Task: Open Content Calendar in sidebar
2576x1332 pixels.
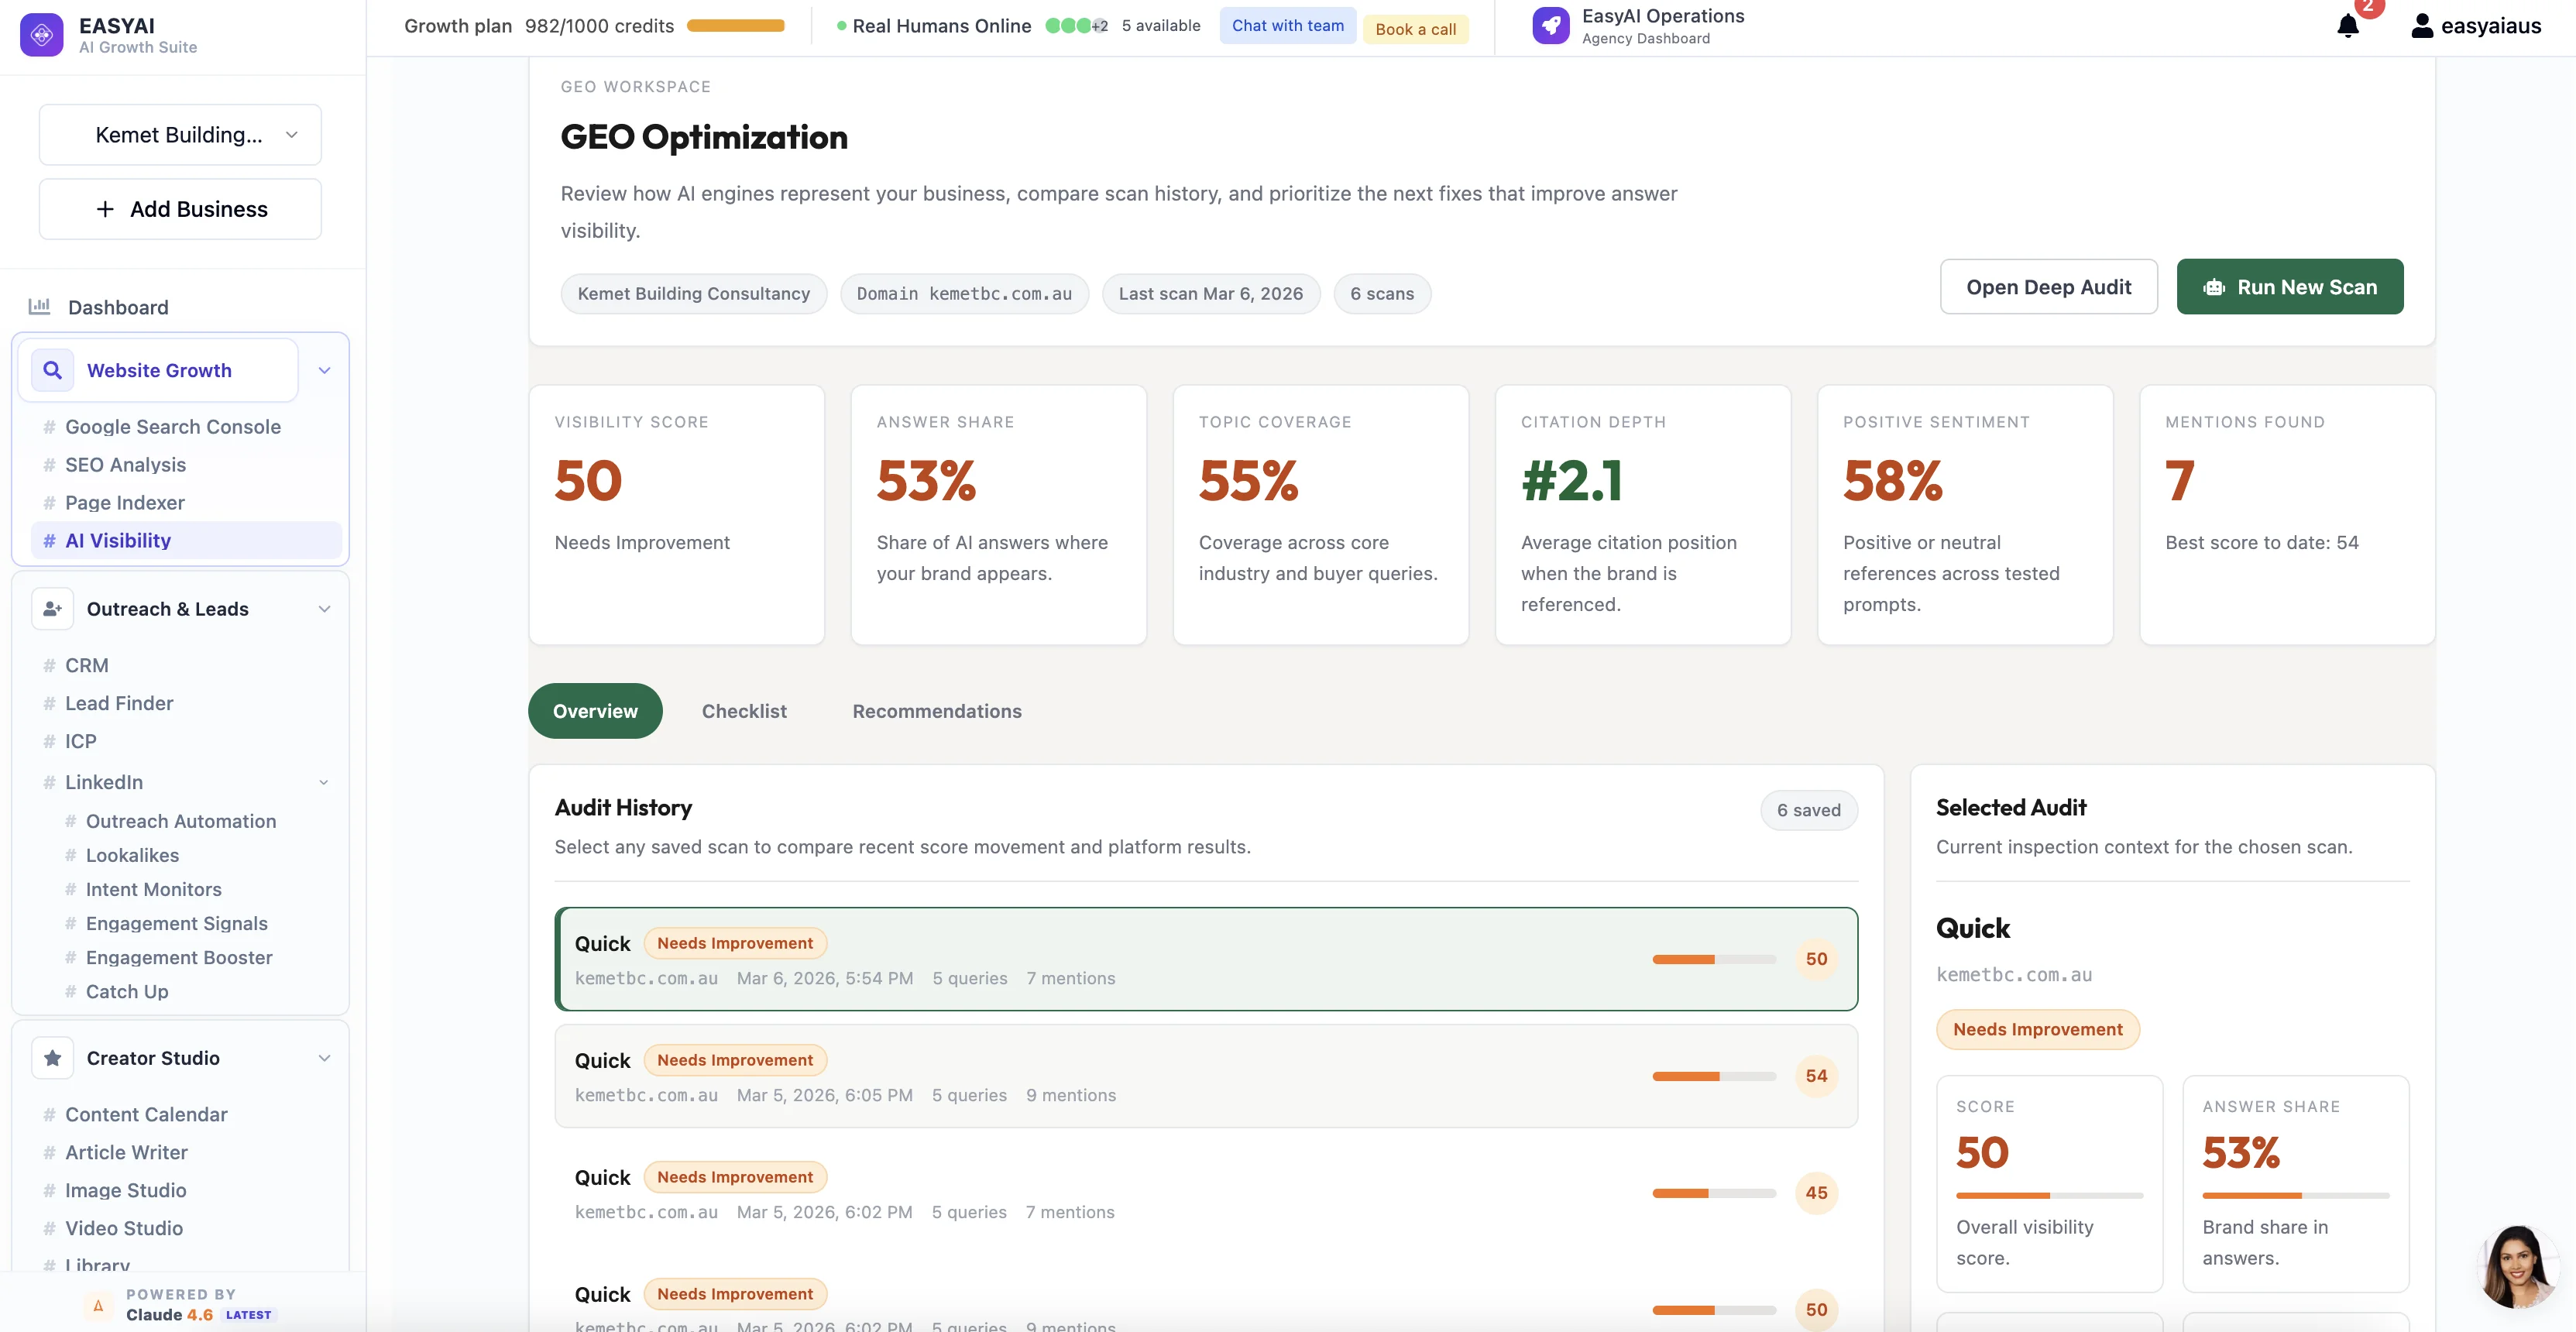Action: 146,1115
